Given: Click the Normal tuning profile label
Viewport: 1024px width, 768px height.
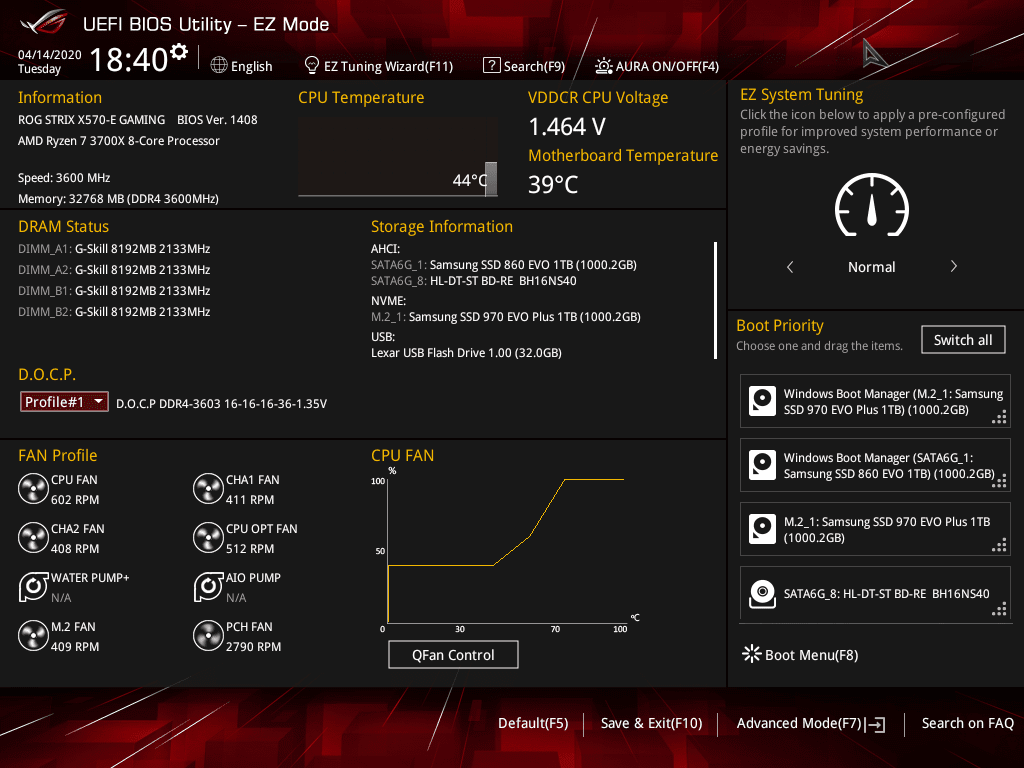Looking at the screenshot, I should coord(871,266).
